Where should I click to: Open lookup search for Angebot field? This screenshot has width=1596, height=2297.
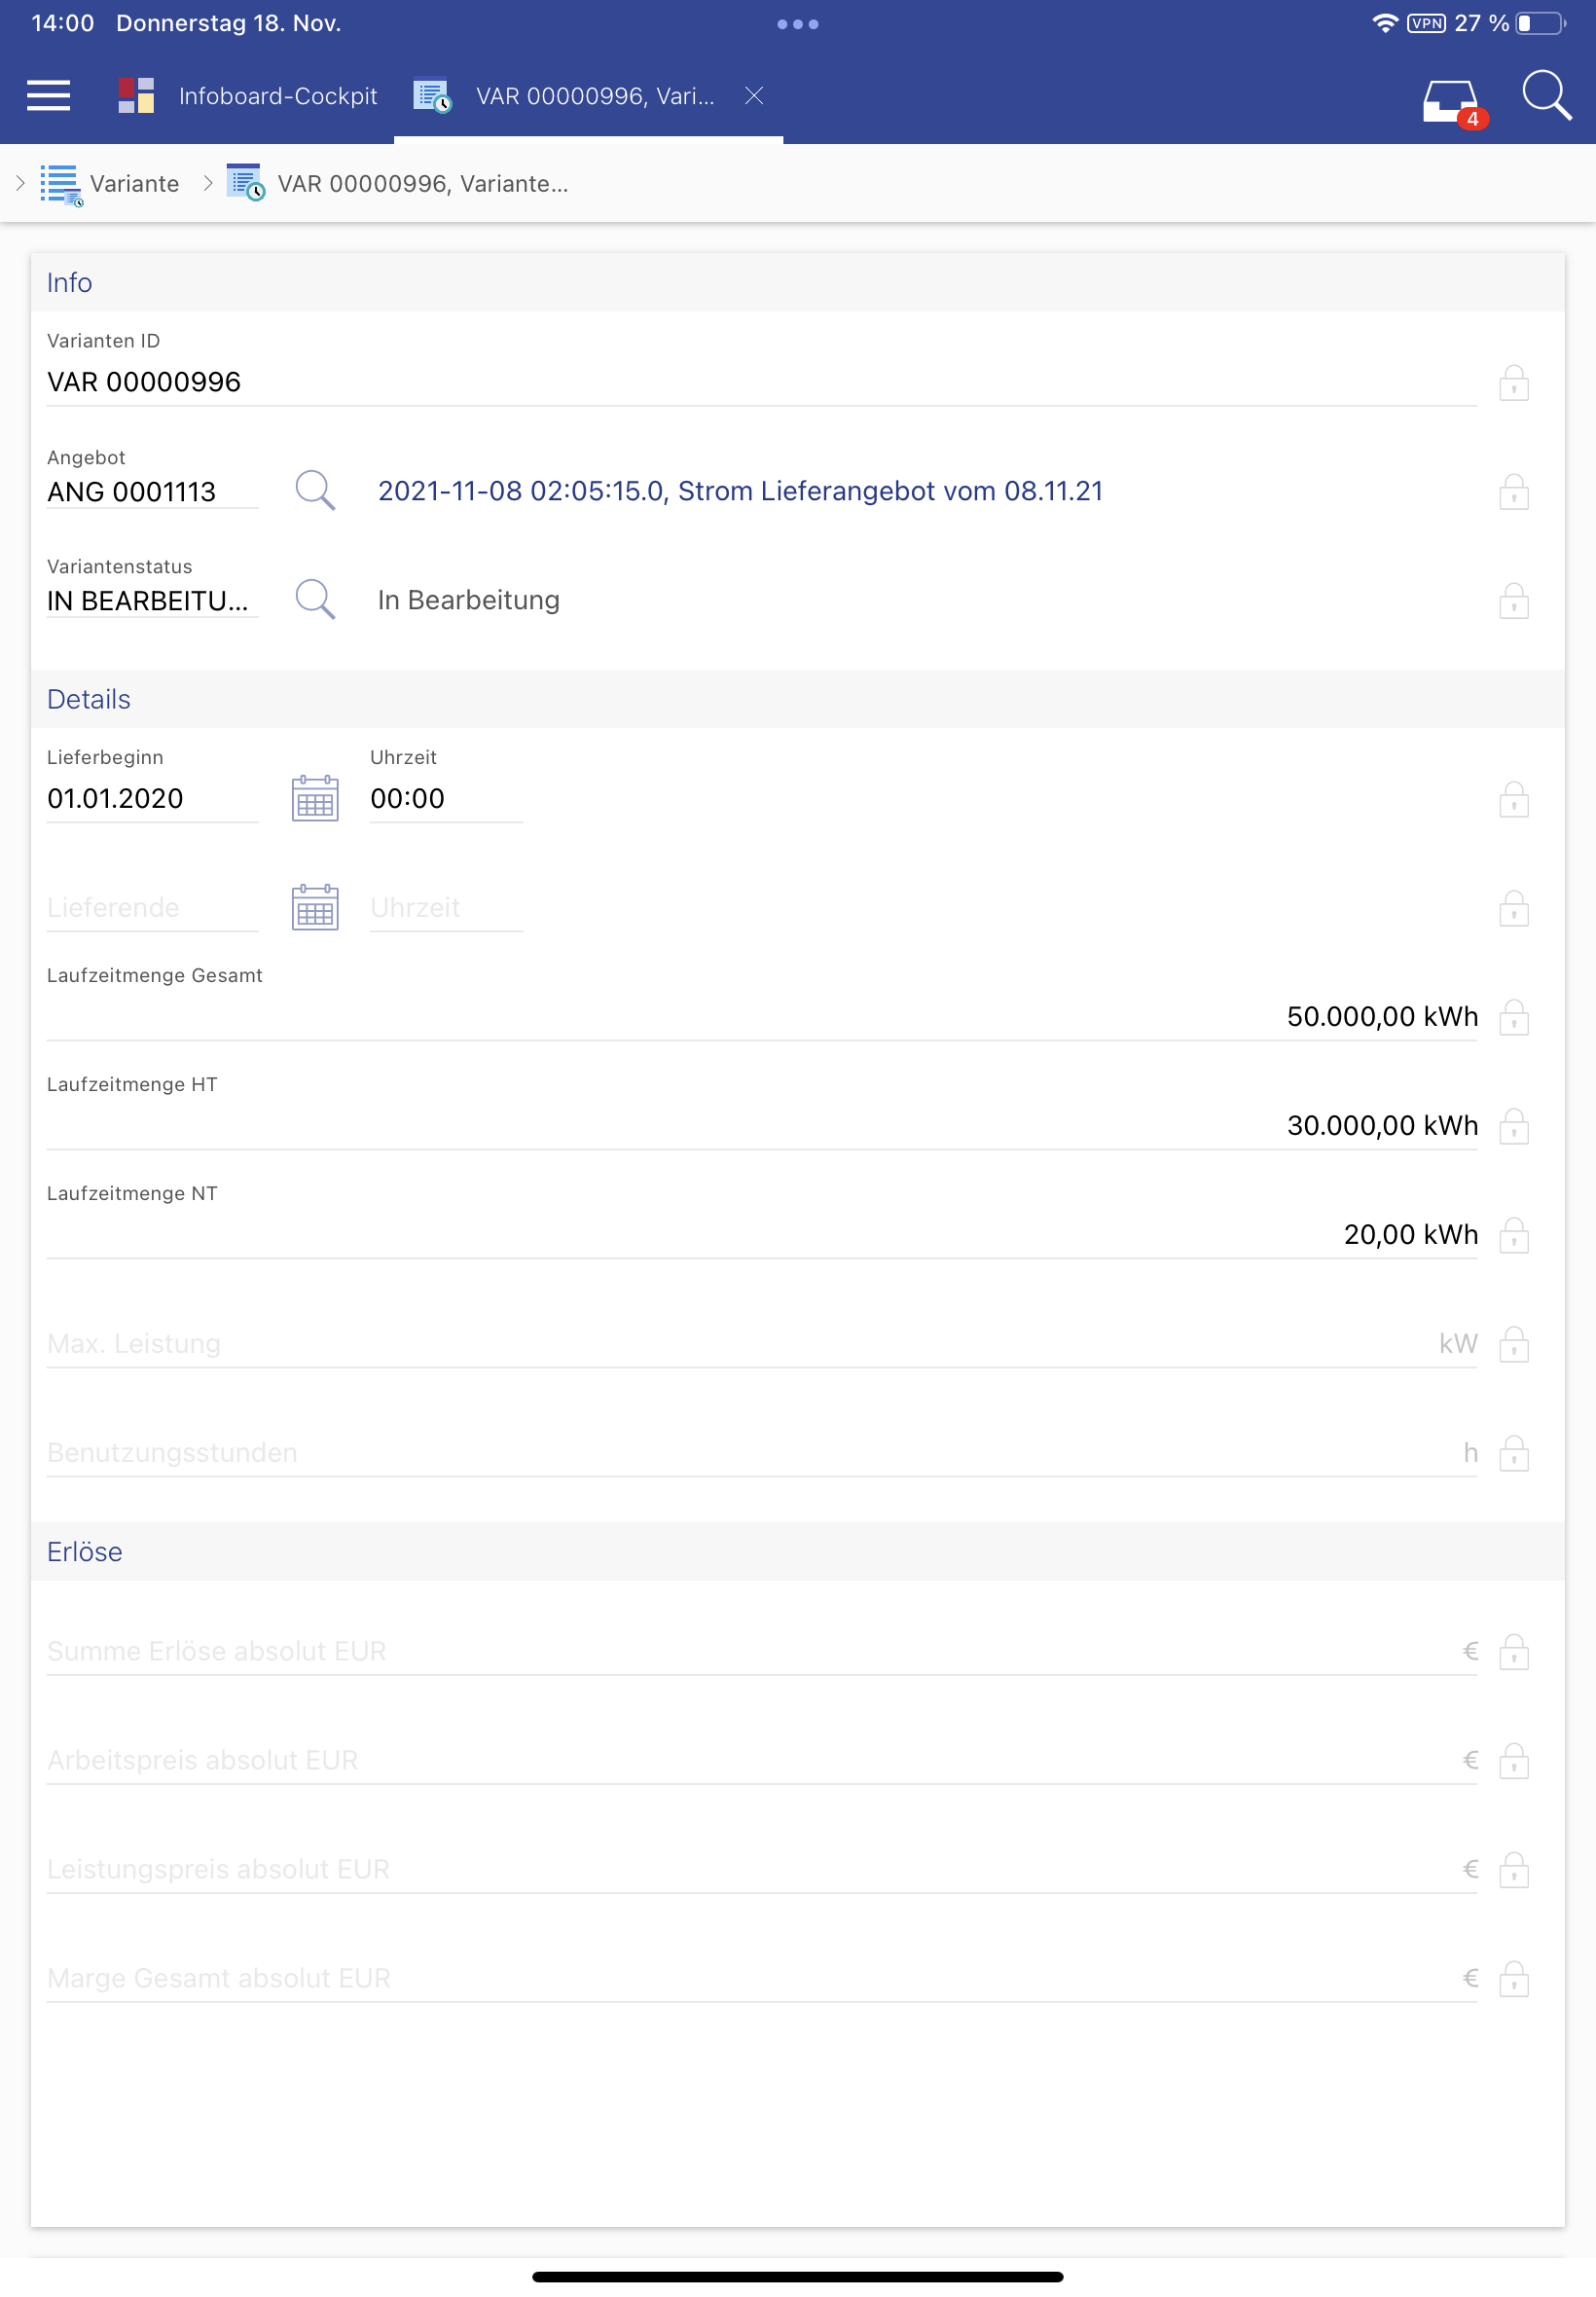tap(315, 491)
